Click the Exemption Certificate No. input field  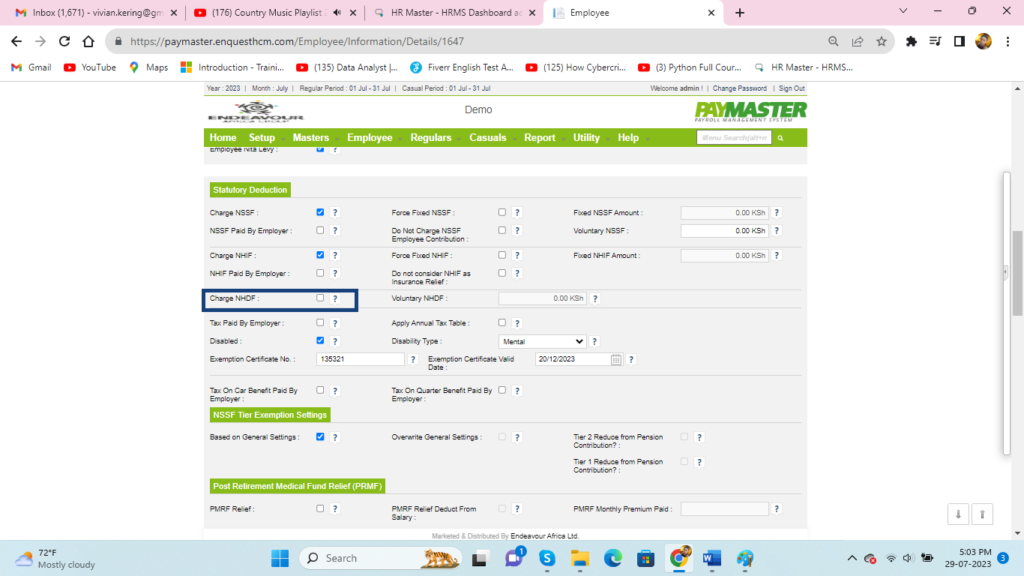(x=360, y=359)
